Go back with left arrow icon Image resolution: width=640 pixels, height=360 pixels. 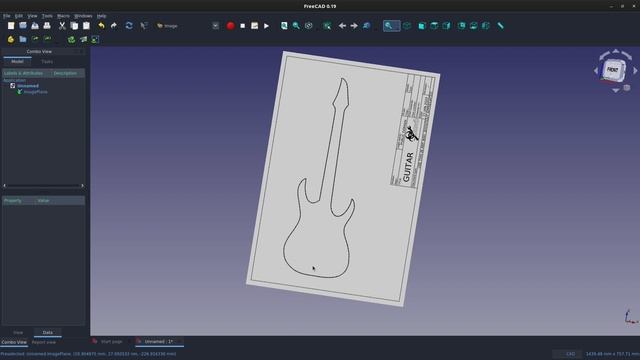pos(342,26)
